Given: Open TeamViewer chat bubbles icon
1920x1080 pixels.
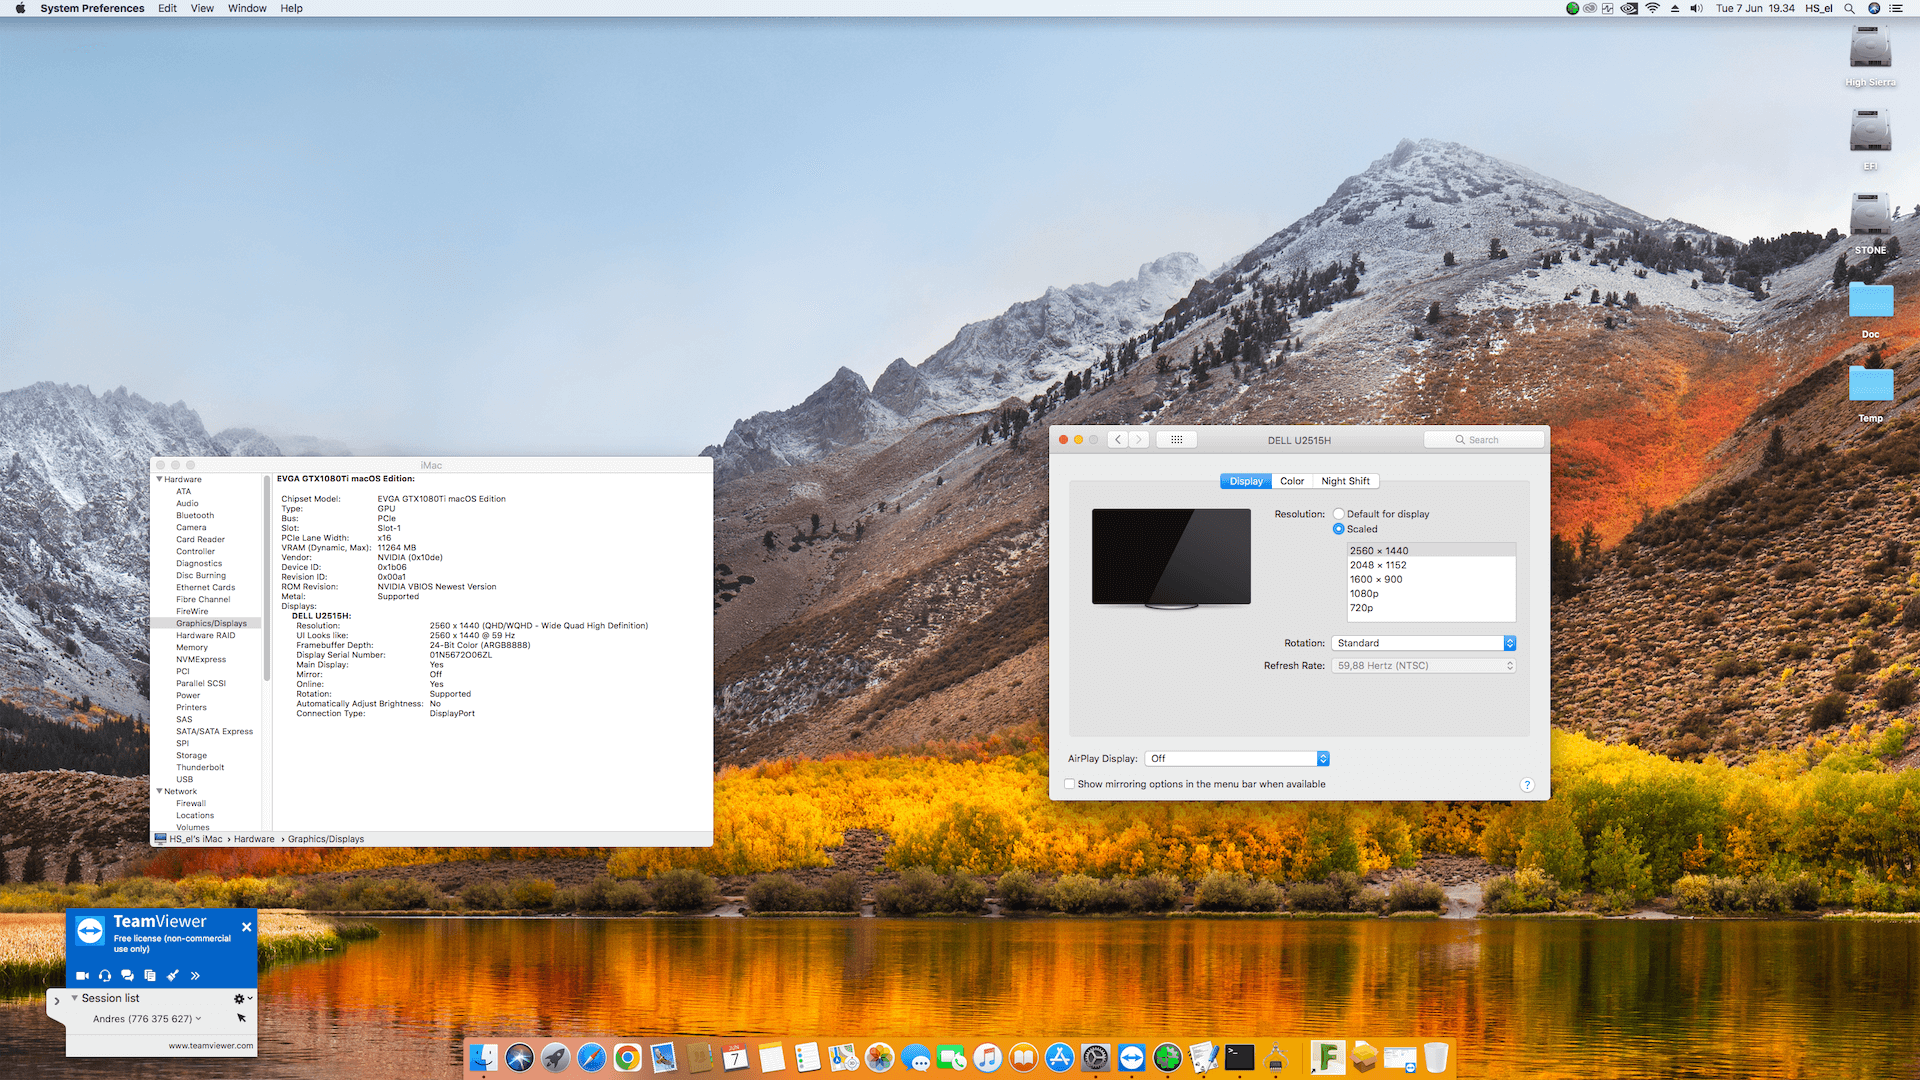Looking at the screenshot, I should (x=127, y=975).
